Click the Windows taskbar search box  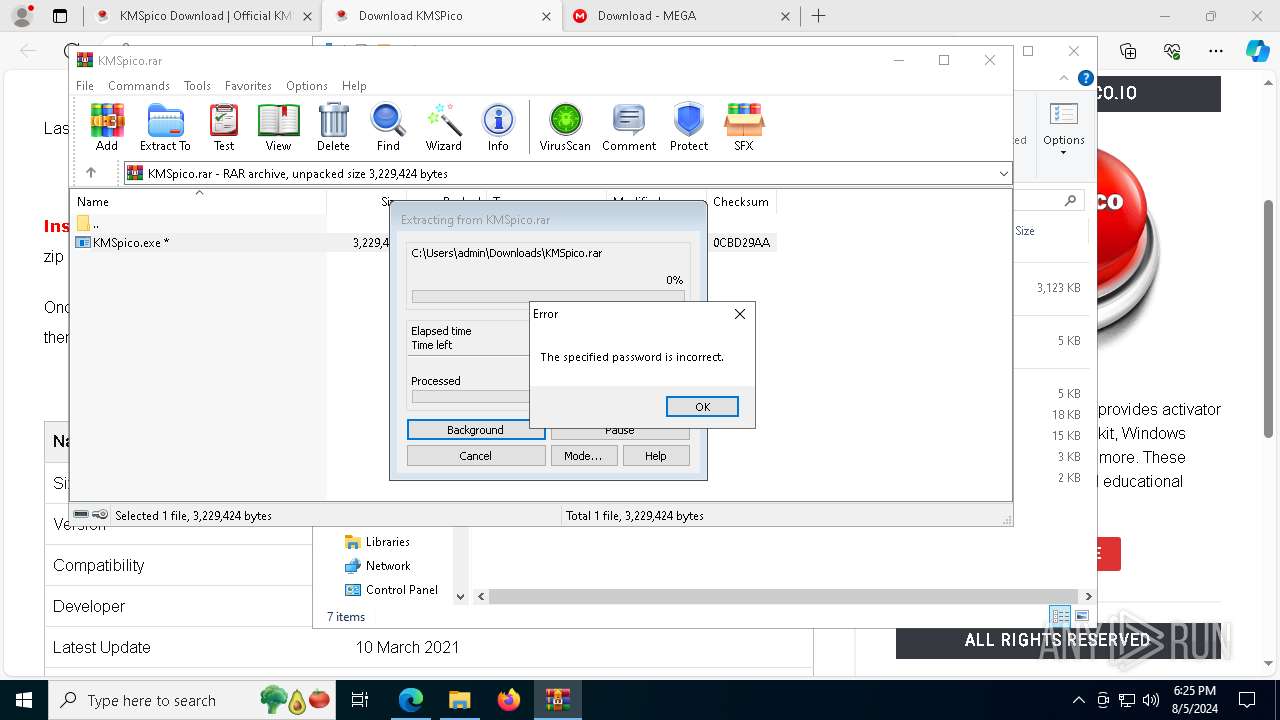[x=190, y=700]
